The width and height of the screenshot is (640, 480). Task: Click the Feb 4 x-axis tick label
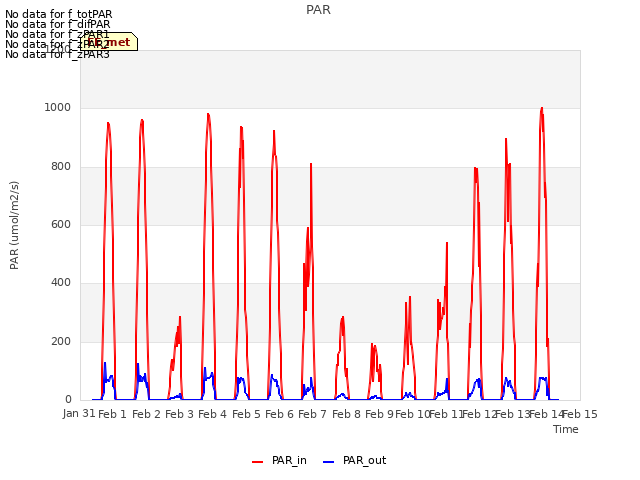213,414
